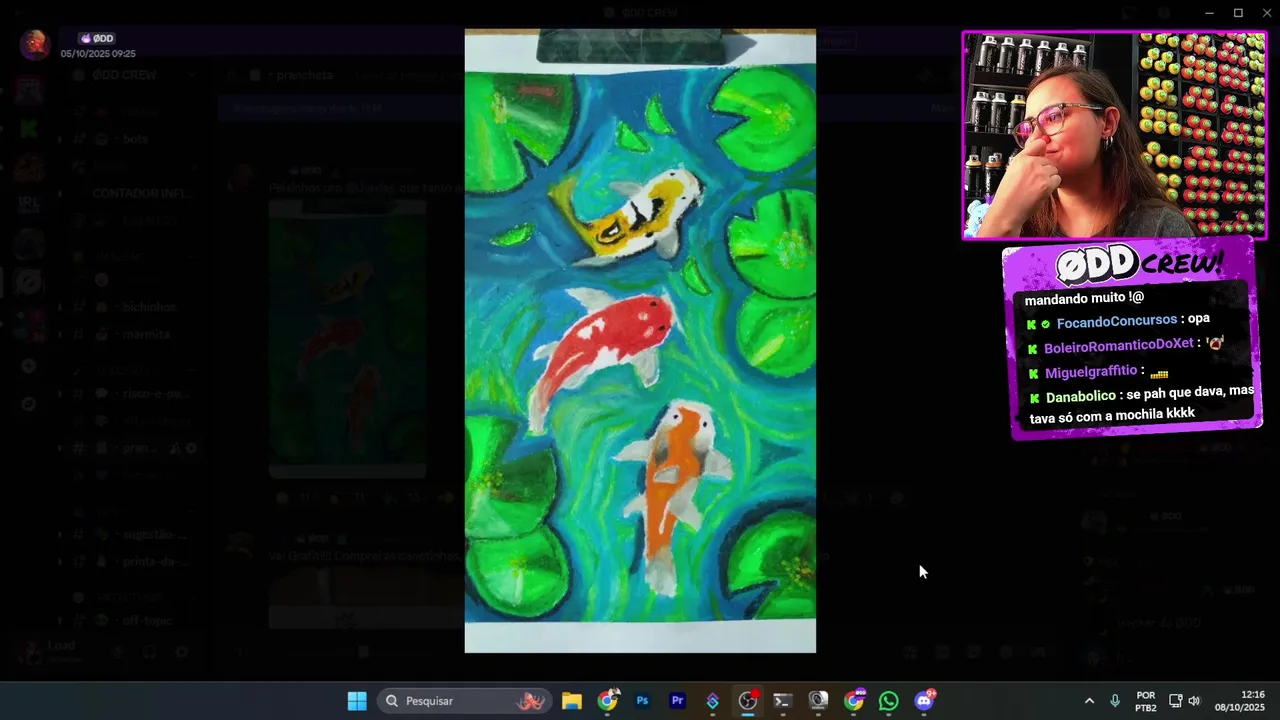This screenshot has height=720, width=1280.
Task: Open the IRL server icon in Discord
Action: (29, 203)
